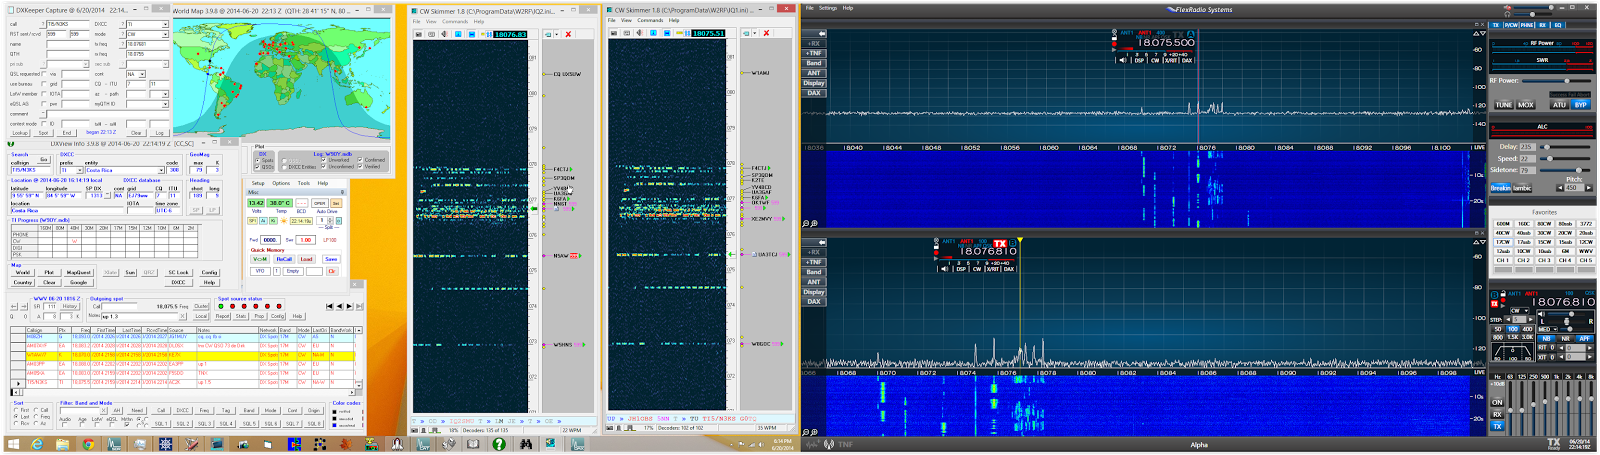Click the DAX button on lower panadapter
The width and height of the screenshot is (1600, 455).
point(814,301)
